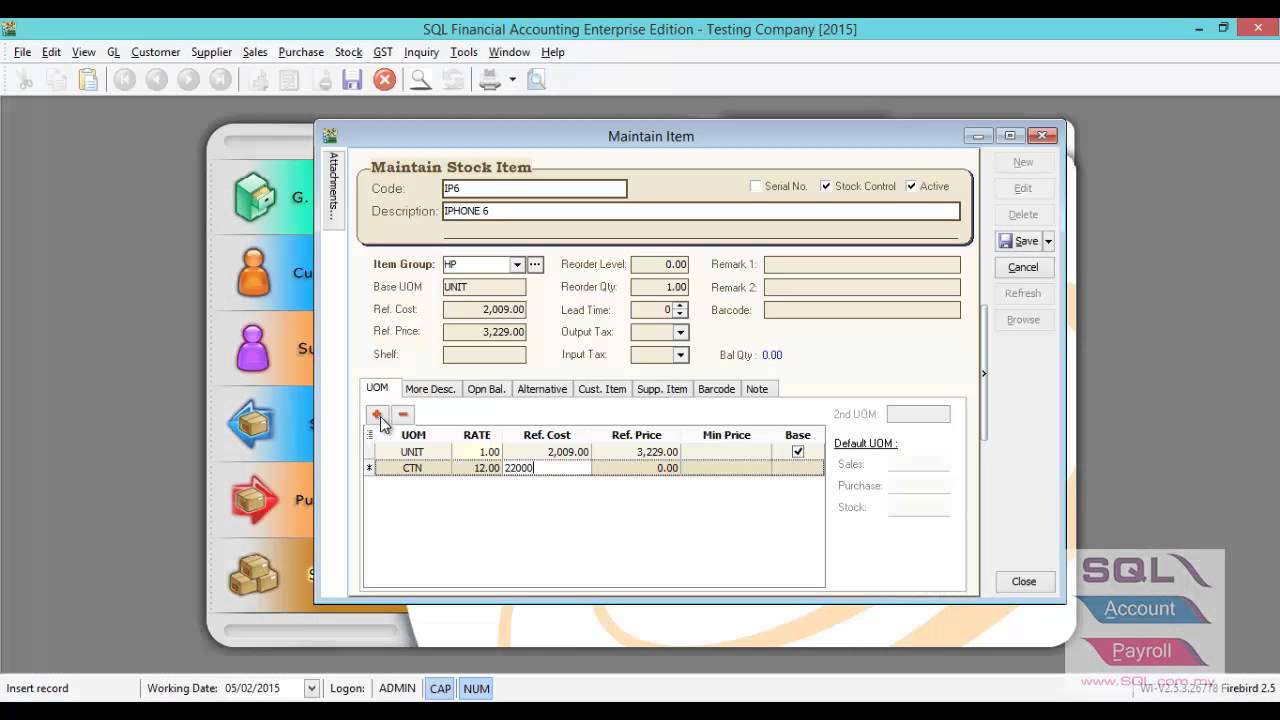Open the Output Tax dropdown
The image size is (1280, 720).
(681, 332)
